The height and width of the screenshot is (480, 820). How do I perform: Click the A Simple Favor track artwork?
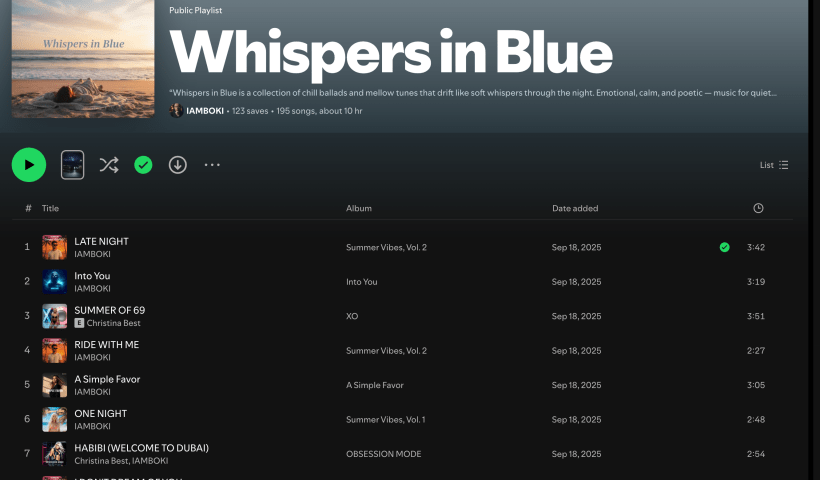click(x=54, y=385)
